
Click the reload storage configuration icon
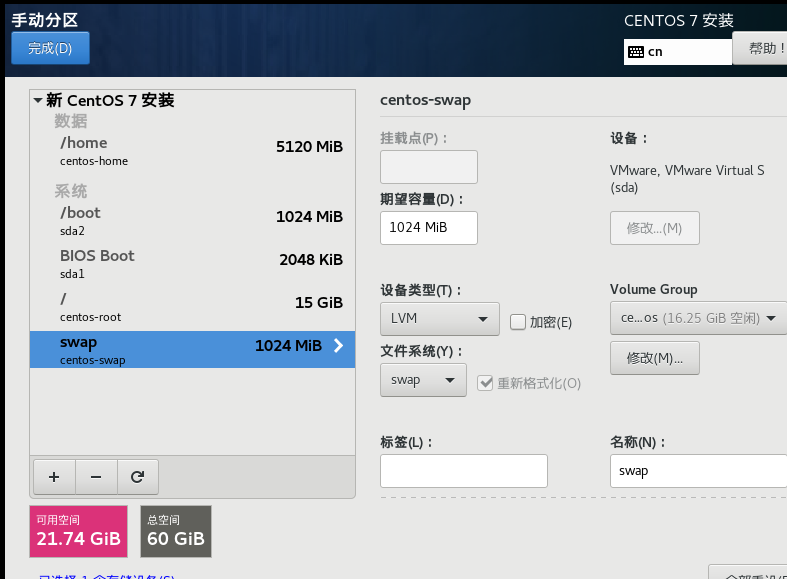point(138,477)
